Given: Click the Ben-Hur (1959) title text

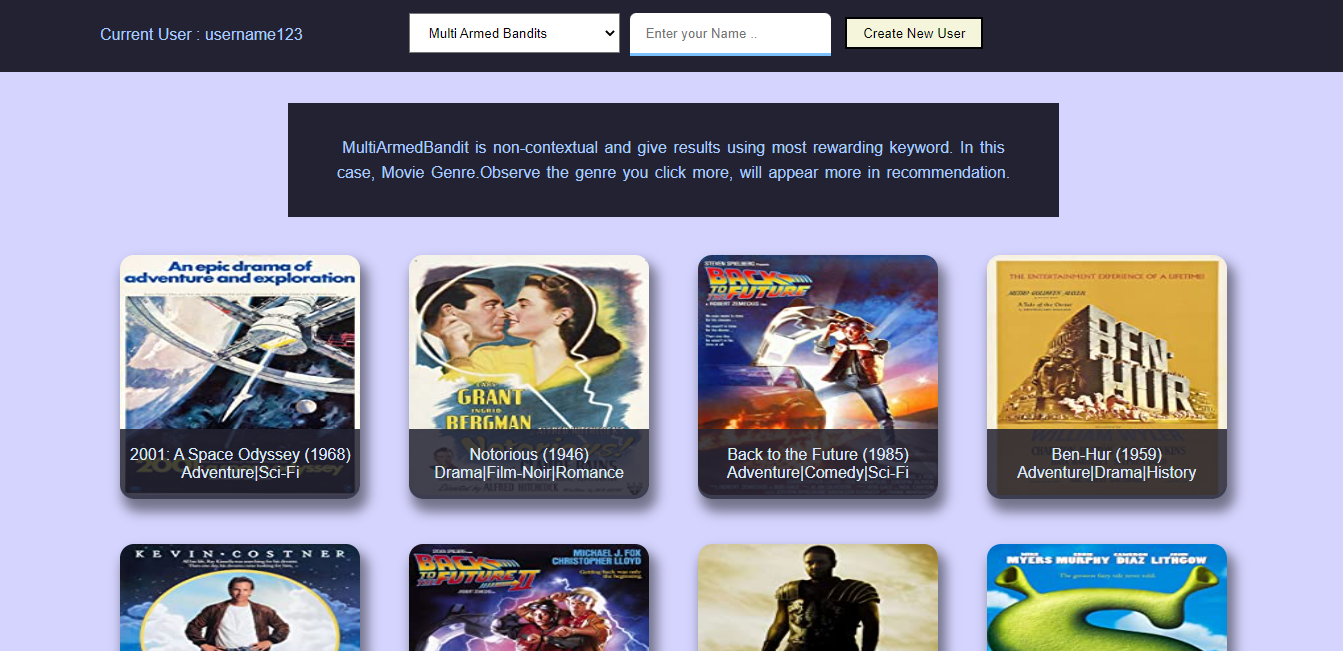Looking at the screenshot, I should [1107, 454].
